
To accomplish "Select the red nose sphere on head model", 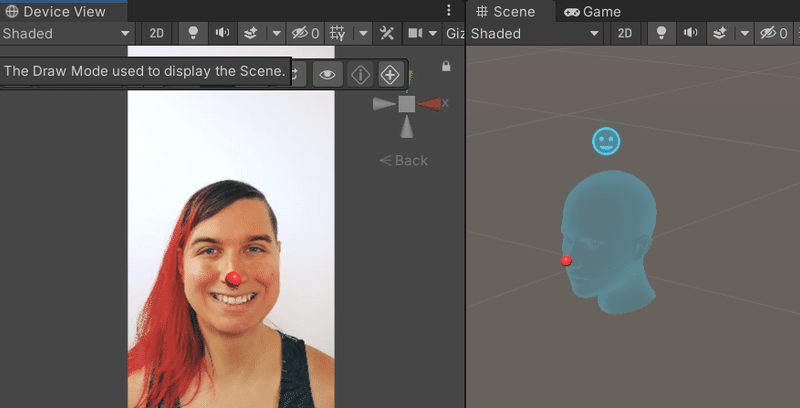I will [566, 261].
